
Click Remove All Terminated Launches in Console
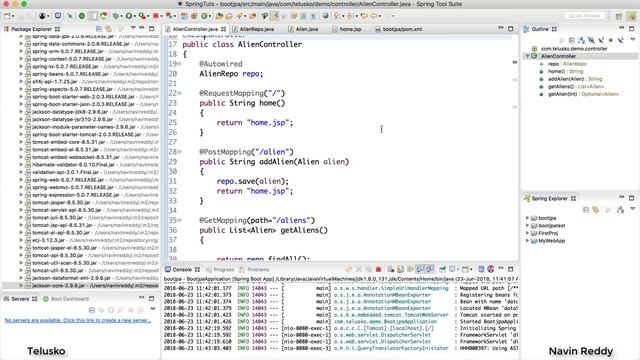coord(369,269)
